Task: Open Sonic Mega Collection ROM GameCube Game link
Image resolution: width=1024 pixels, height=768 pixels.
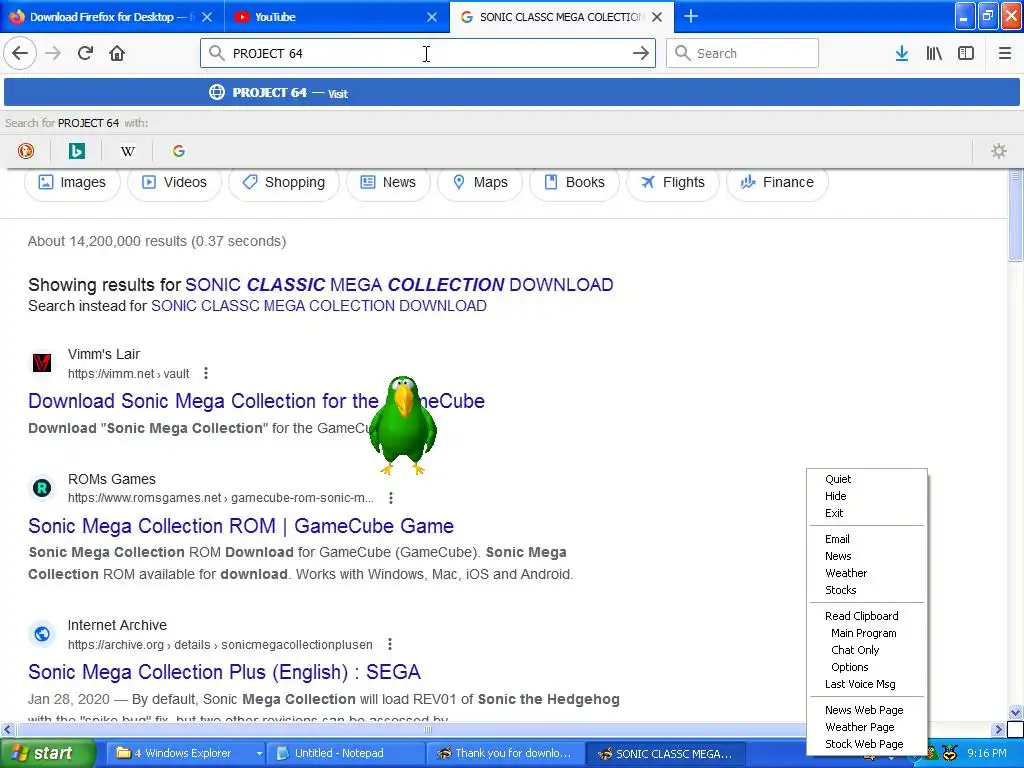Action: coord(241,526)
